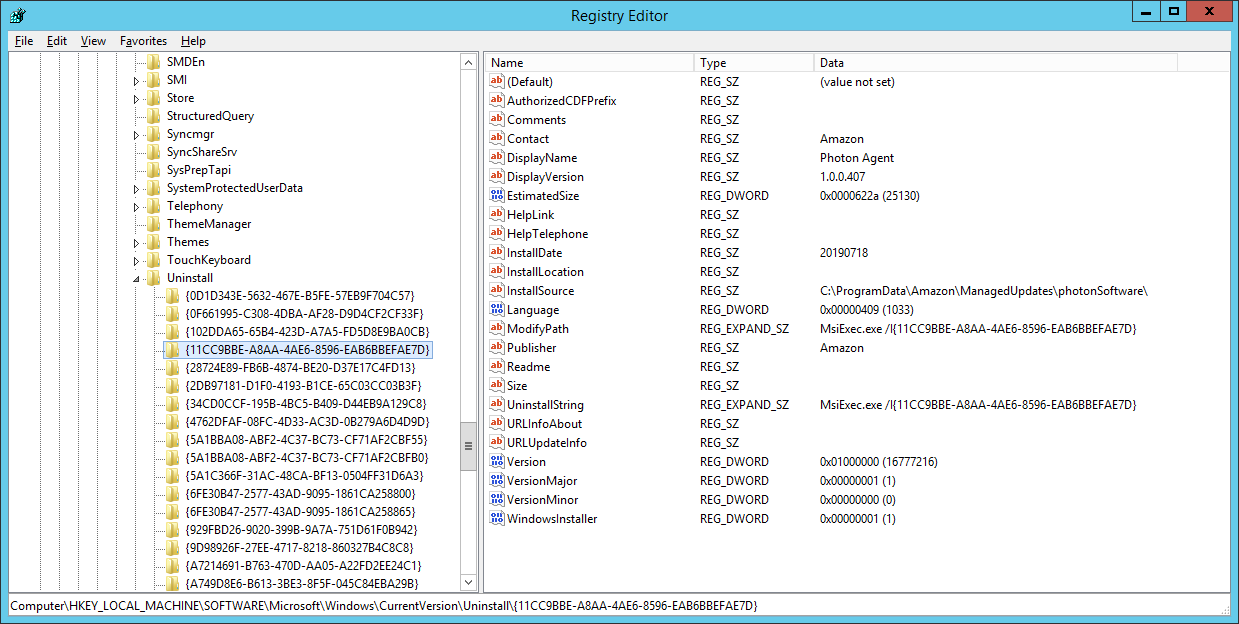Viewport: 1239px width, 624px height.
Task: Expand the Telephony key node
Action: pyautogui.click(x=137, y=206)
